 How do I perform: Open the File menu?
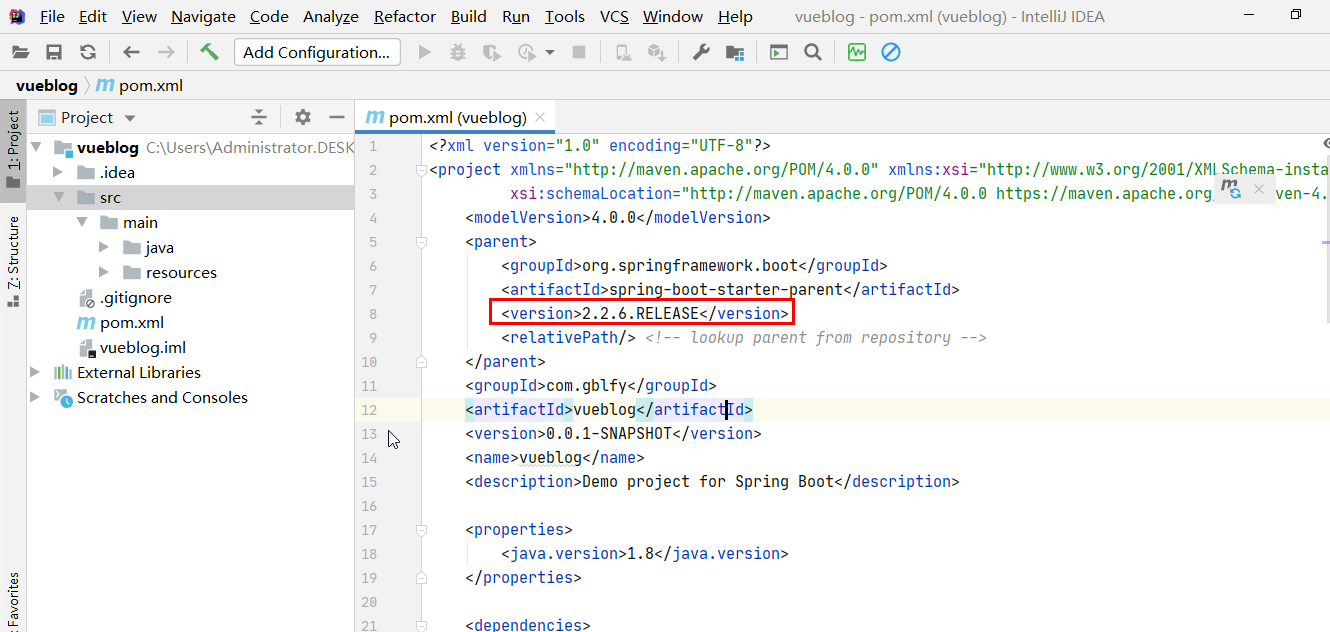(52, 16)
